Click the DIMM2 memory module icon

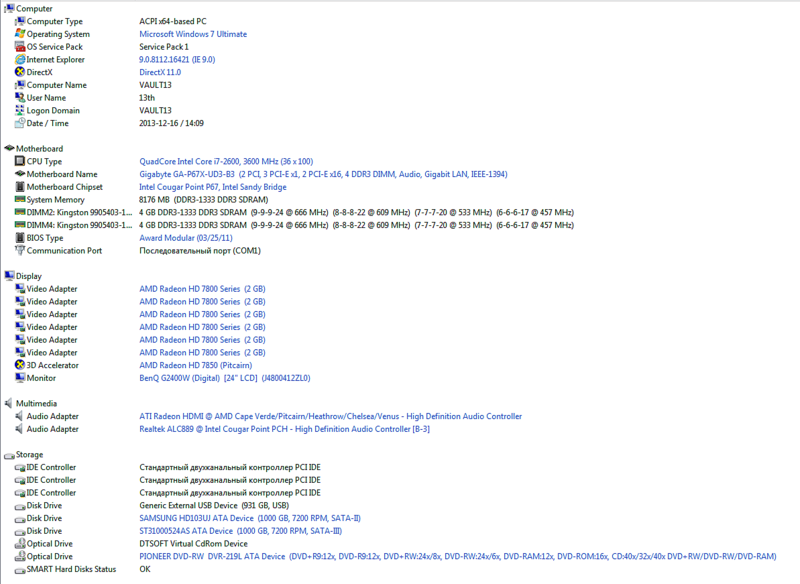20,212
